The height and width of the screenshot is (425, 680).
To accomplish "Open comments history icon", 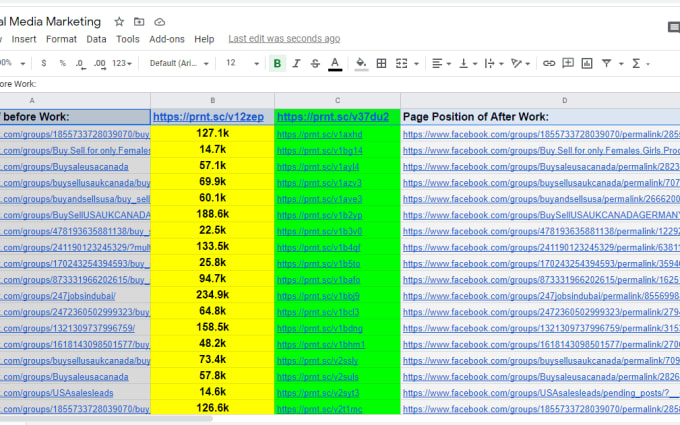I will click(673, 28).
